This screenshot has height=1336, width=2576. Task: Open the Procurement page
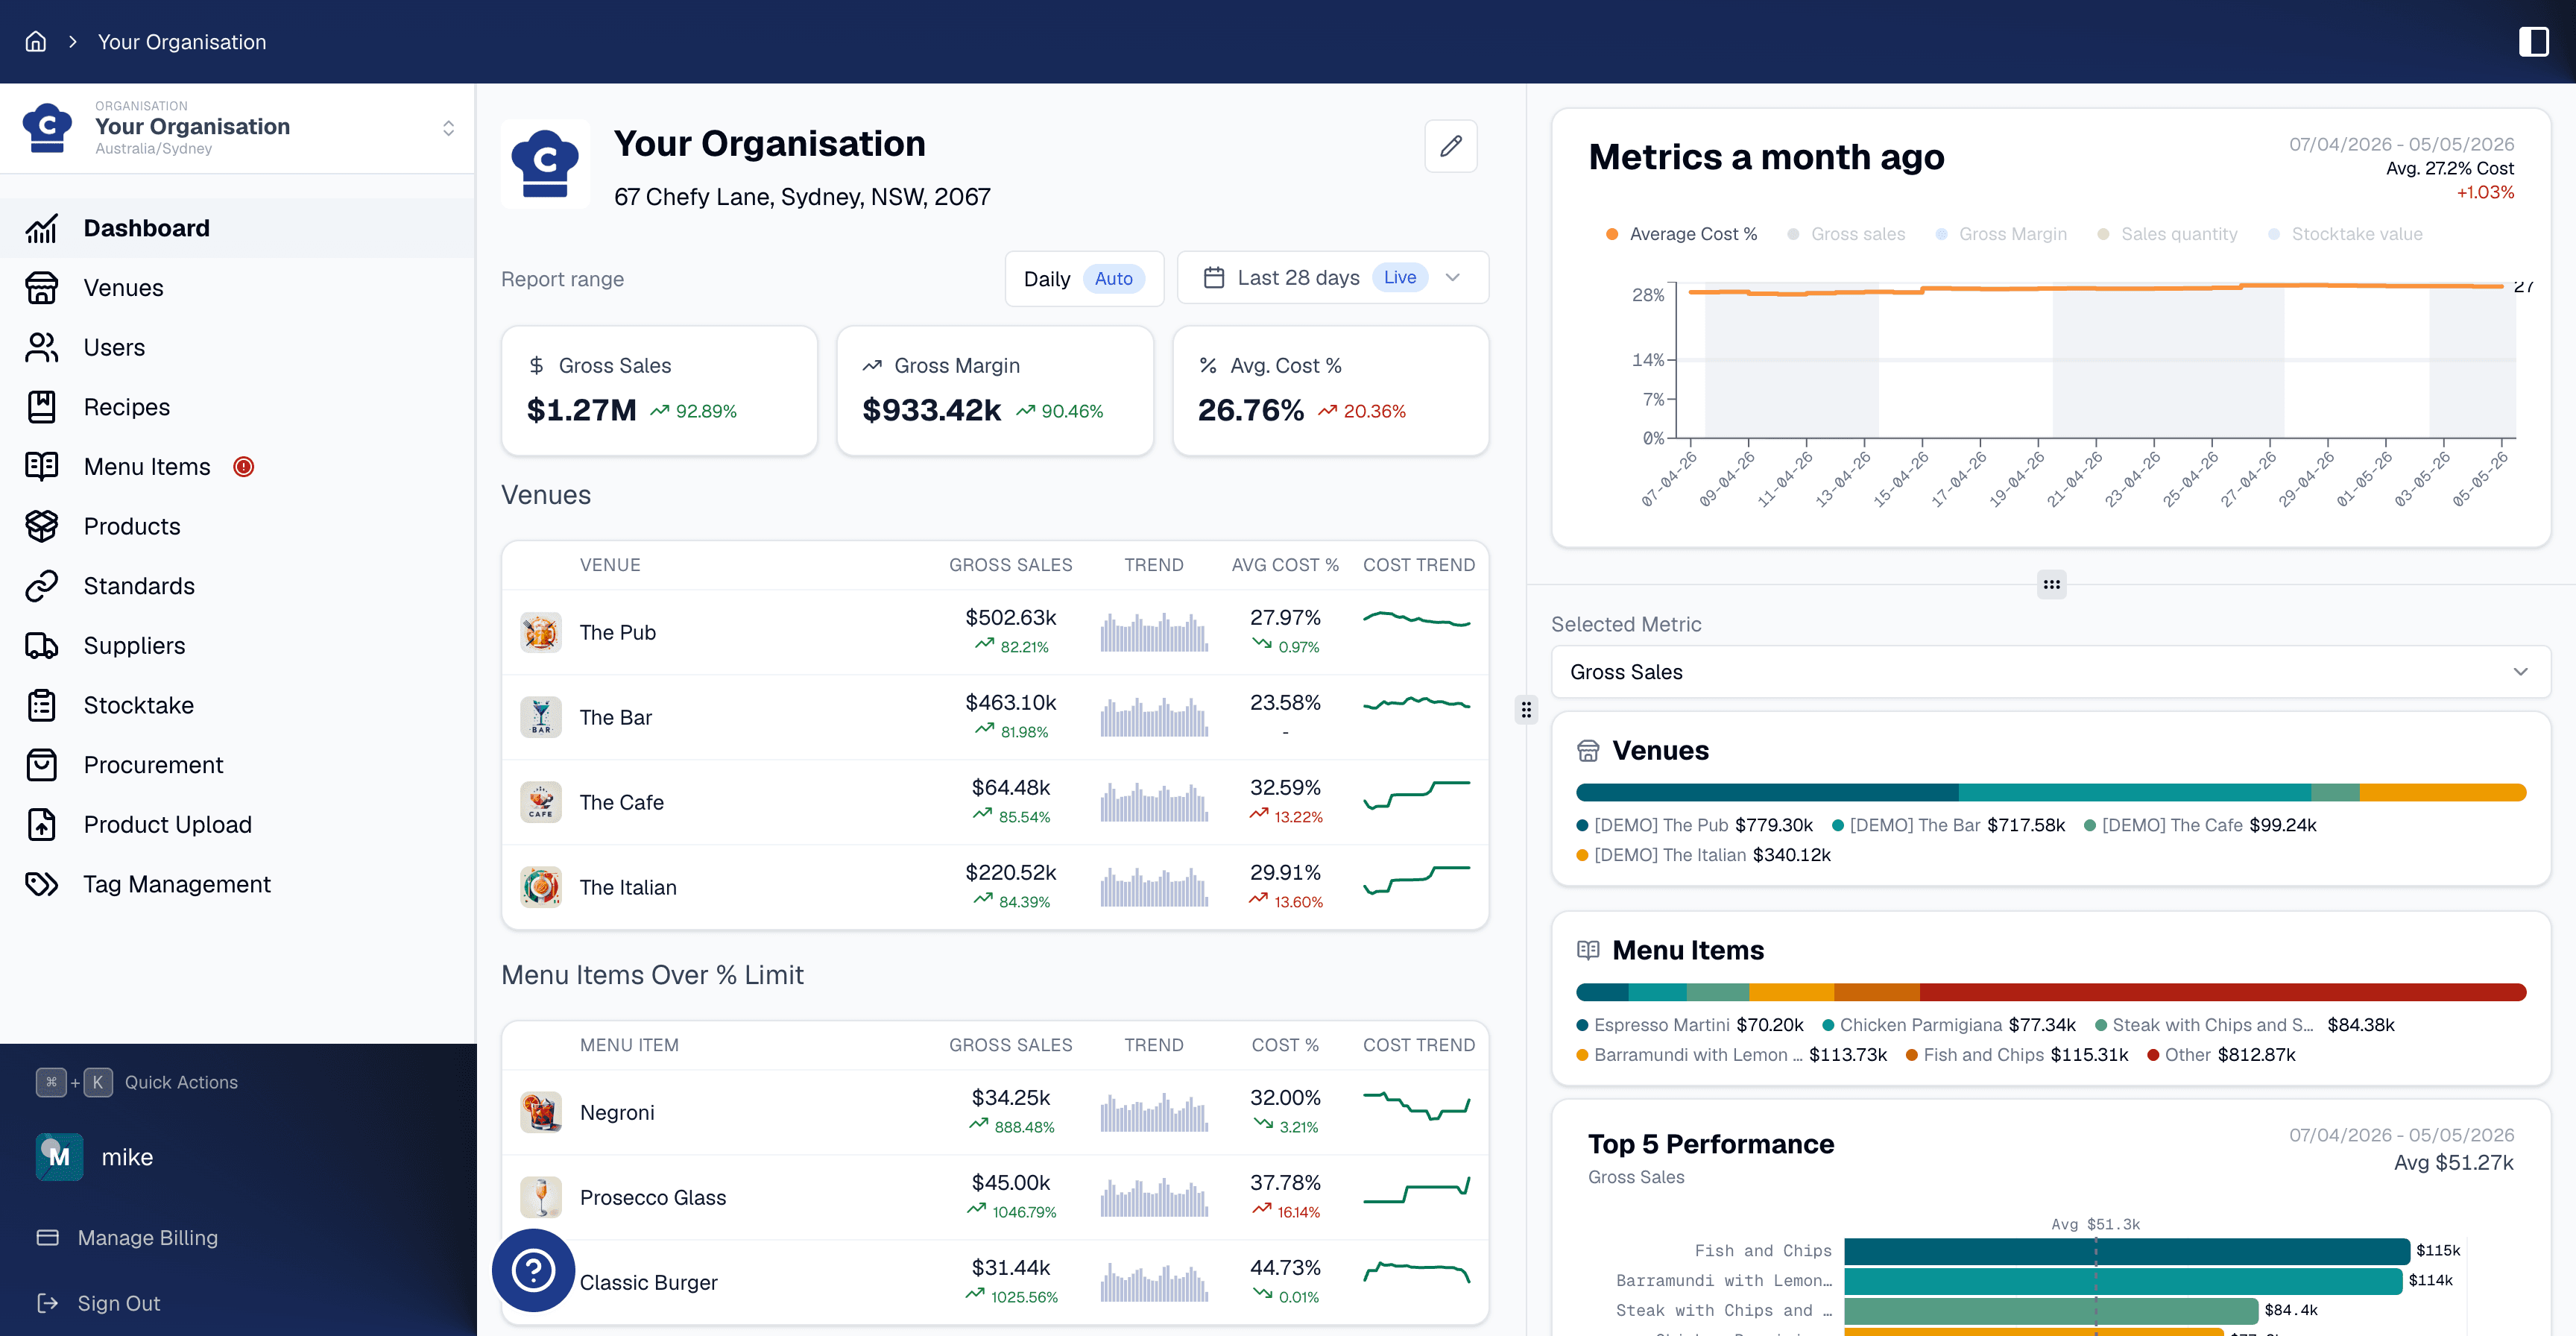(x=237, y=765)
